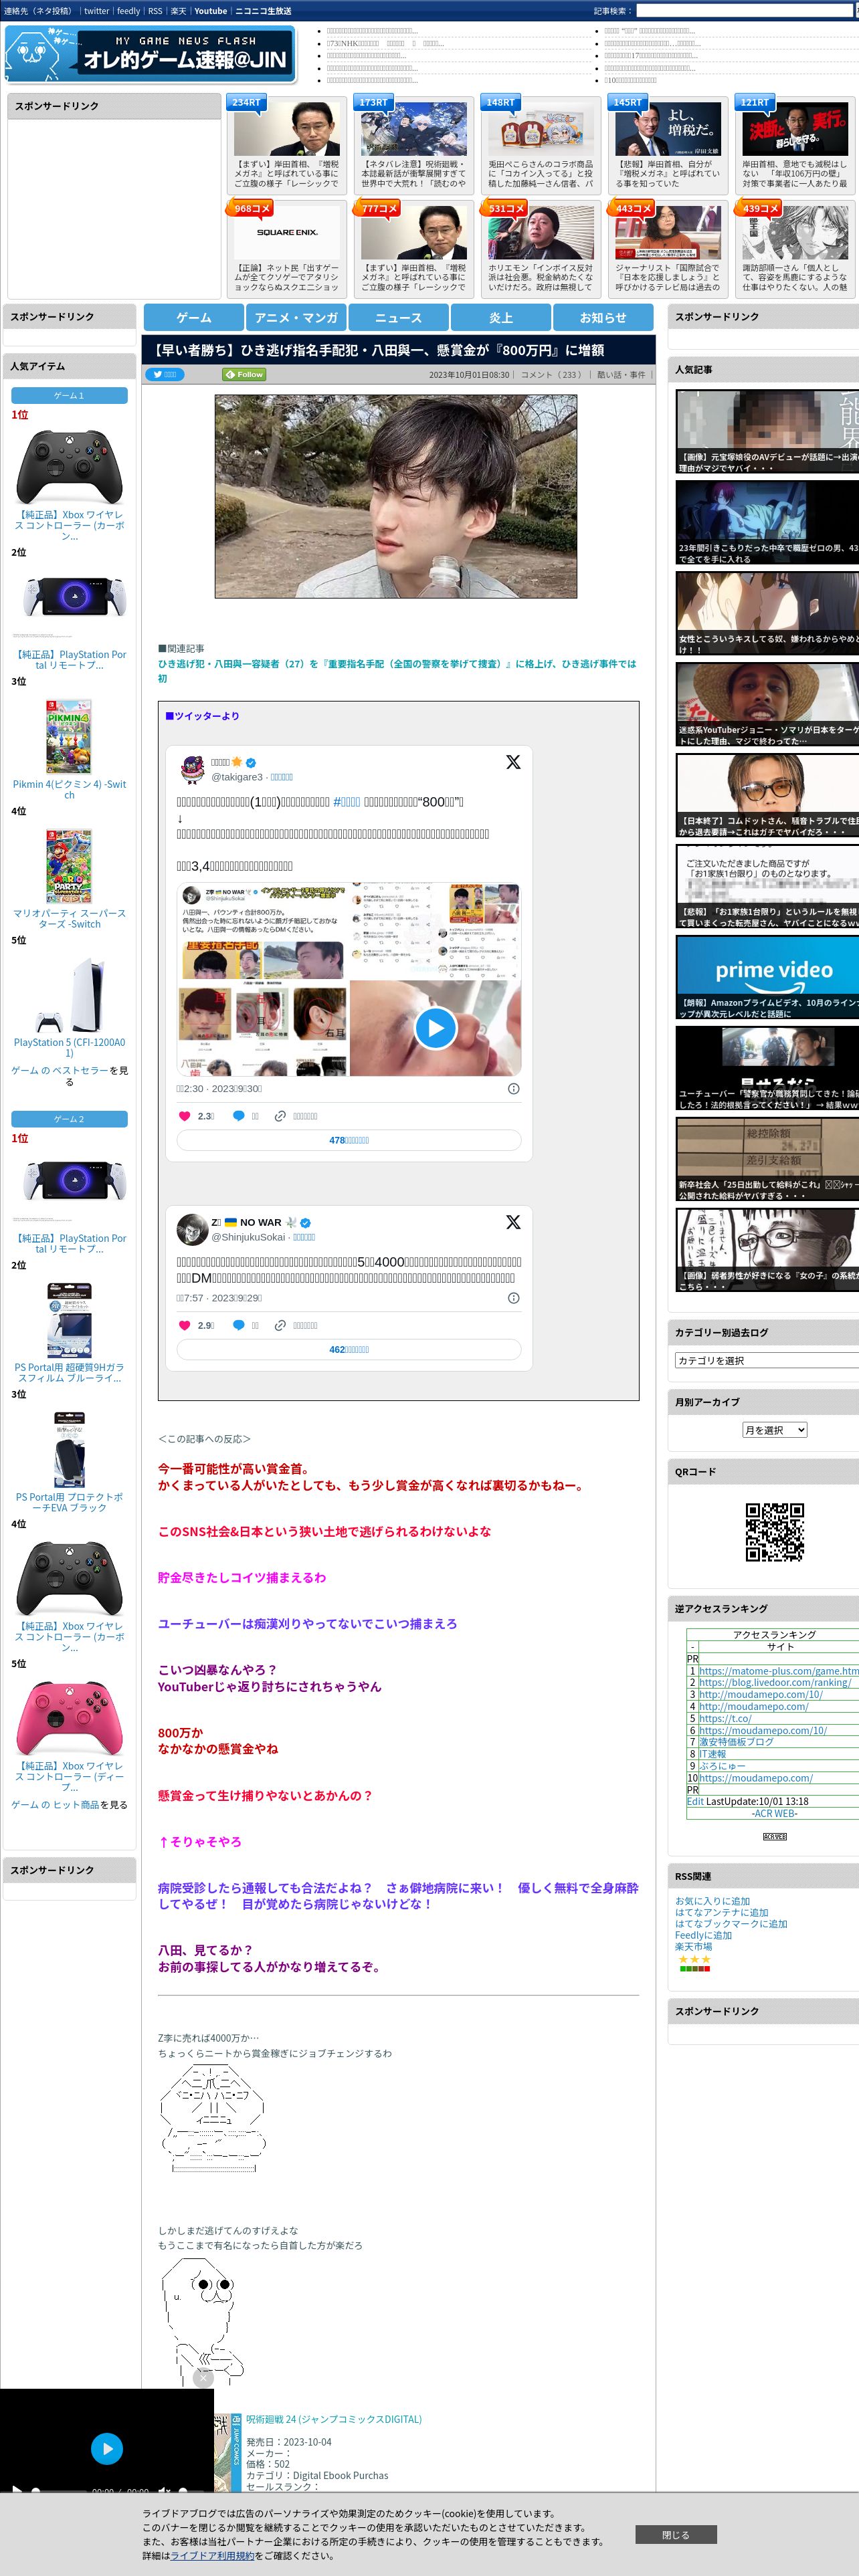Open takigare3 profile avatar
Image resolution: width=859 pixels, height=2576 pixels.
pos(192,769)
